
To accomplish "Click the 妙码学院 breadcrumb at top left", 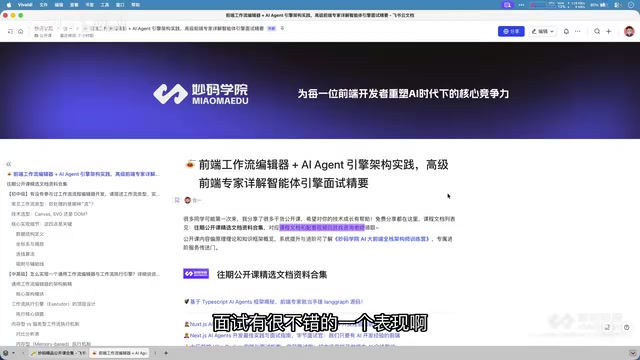I will point(44,29).
